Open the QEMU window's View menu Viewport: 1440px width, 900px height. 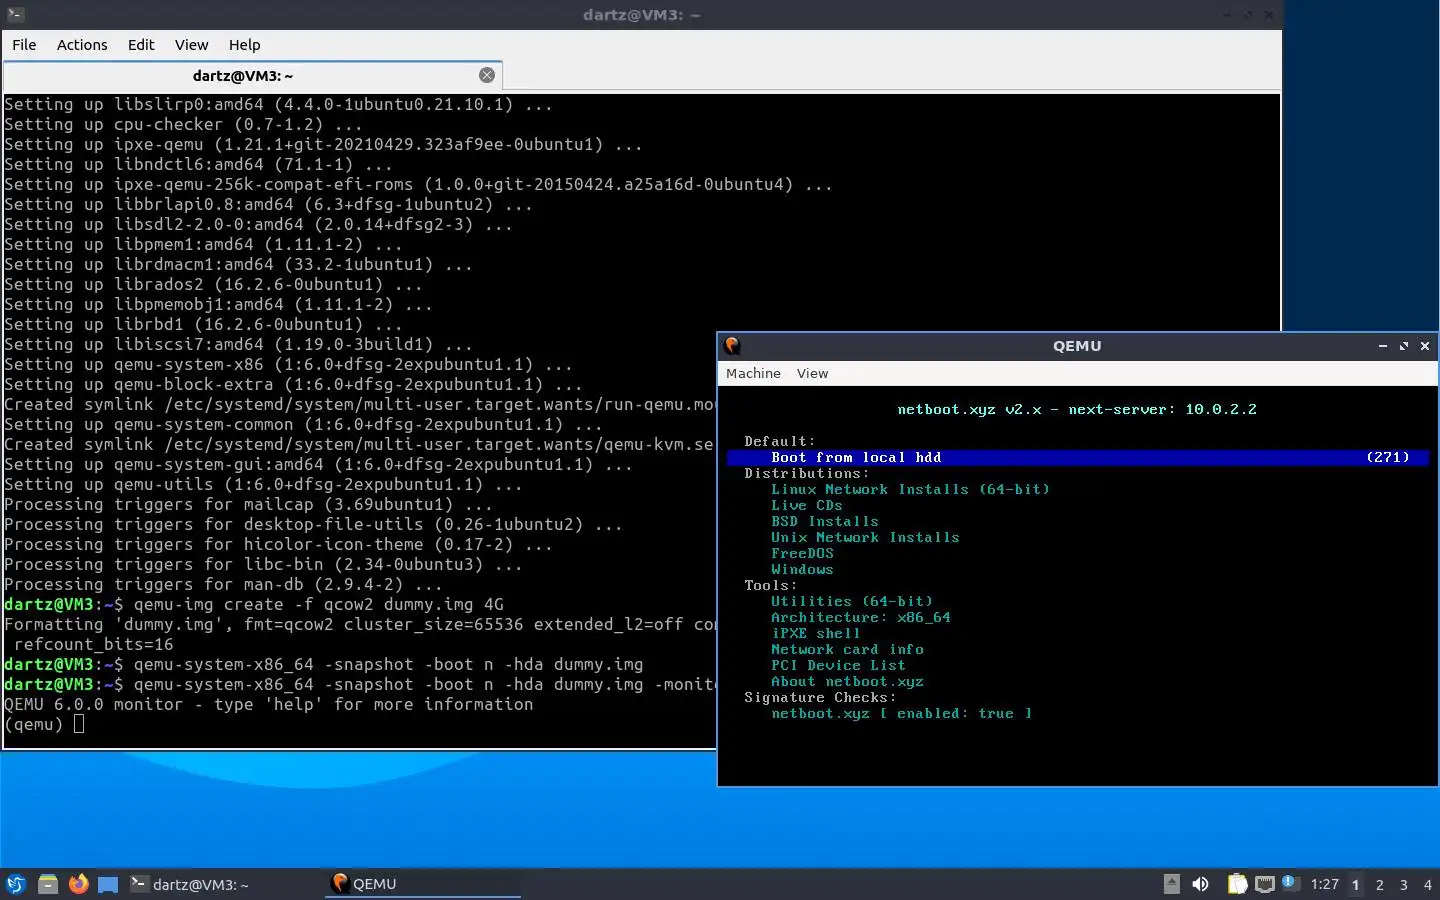[x=812, y=373]
